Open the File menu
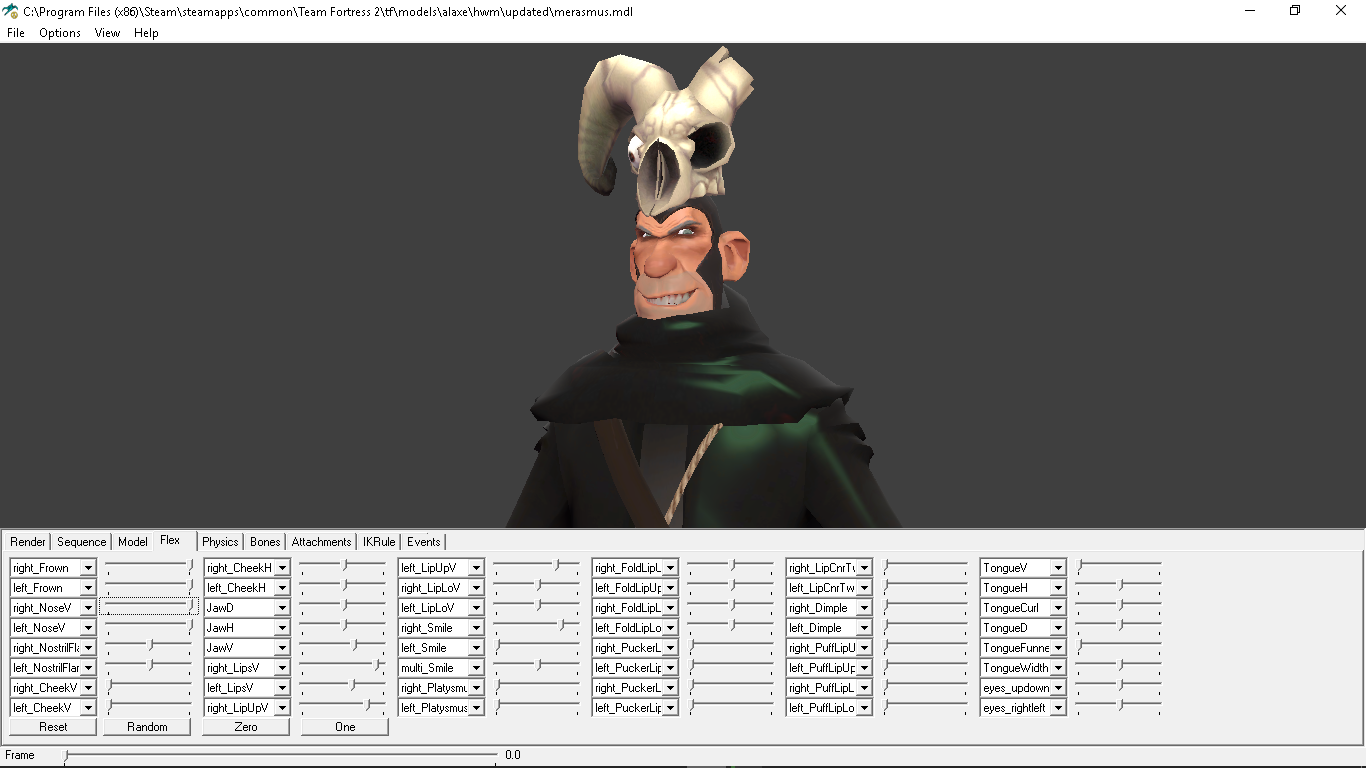Screen dimensions: 1366x768 point(16,33)
